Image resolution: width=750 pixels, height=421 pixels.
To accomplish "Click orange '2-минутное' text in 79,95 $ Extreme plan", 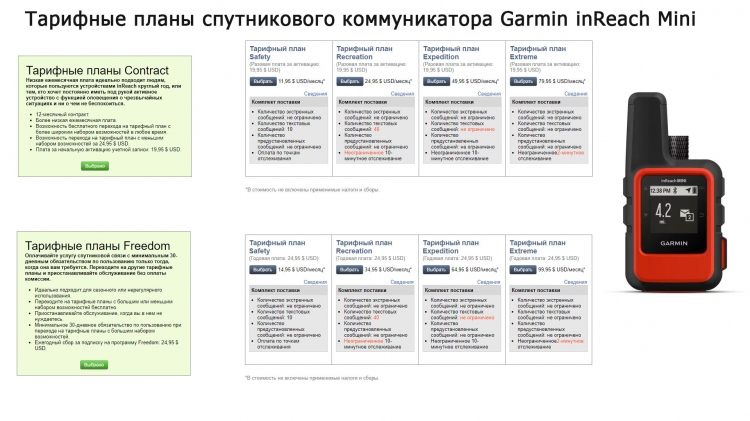I will click(x=571, y=153).
